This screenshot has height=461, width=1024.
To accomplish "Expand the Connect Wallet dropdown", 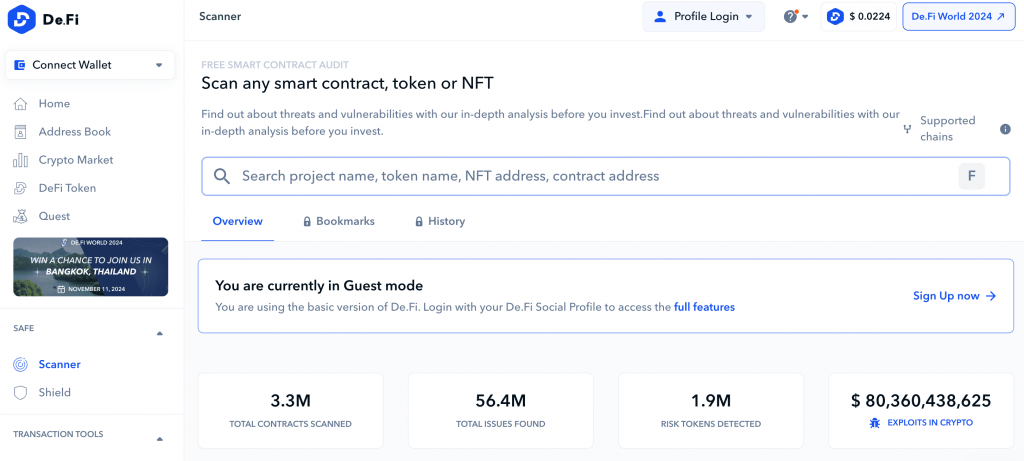I will [x=90, y=65].
